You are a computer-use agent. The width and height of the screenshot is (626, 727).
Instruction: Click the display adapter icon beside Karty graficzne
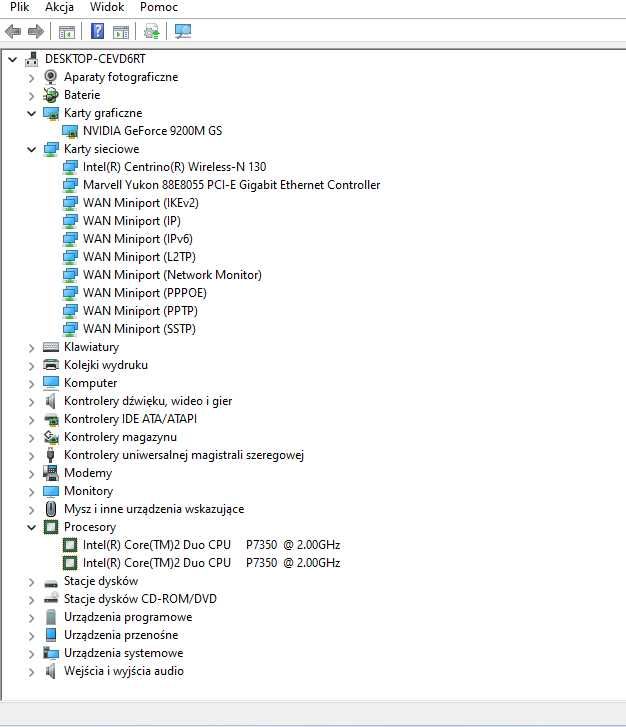coord(51,113)
